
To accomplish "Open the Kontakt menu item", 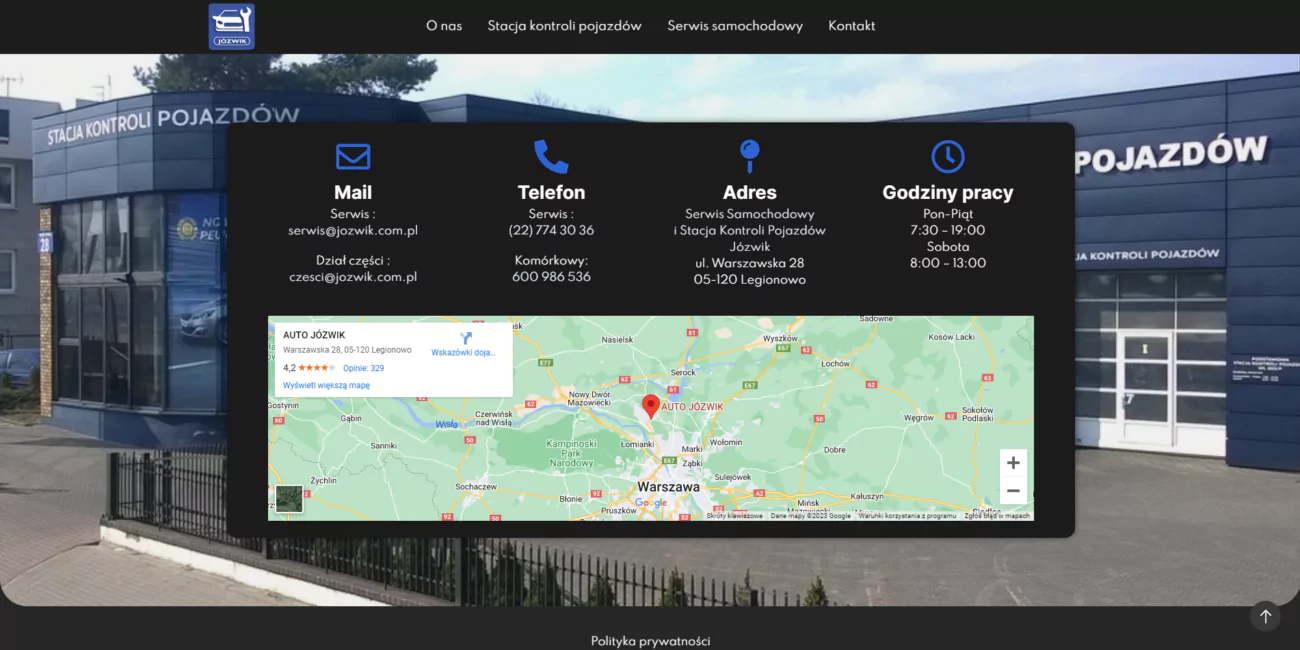I will 851,26.
